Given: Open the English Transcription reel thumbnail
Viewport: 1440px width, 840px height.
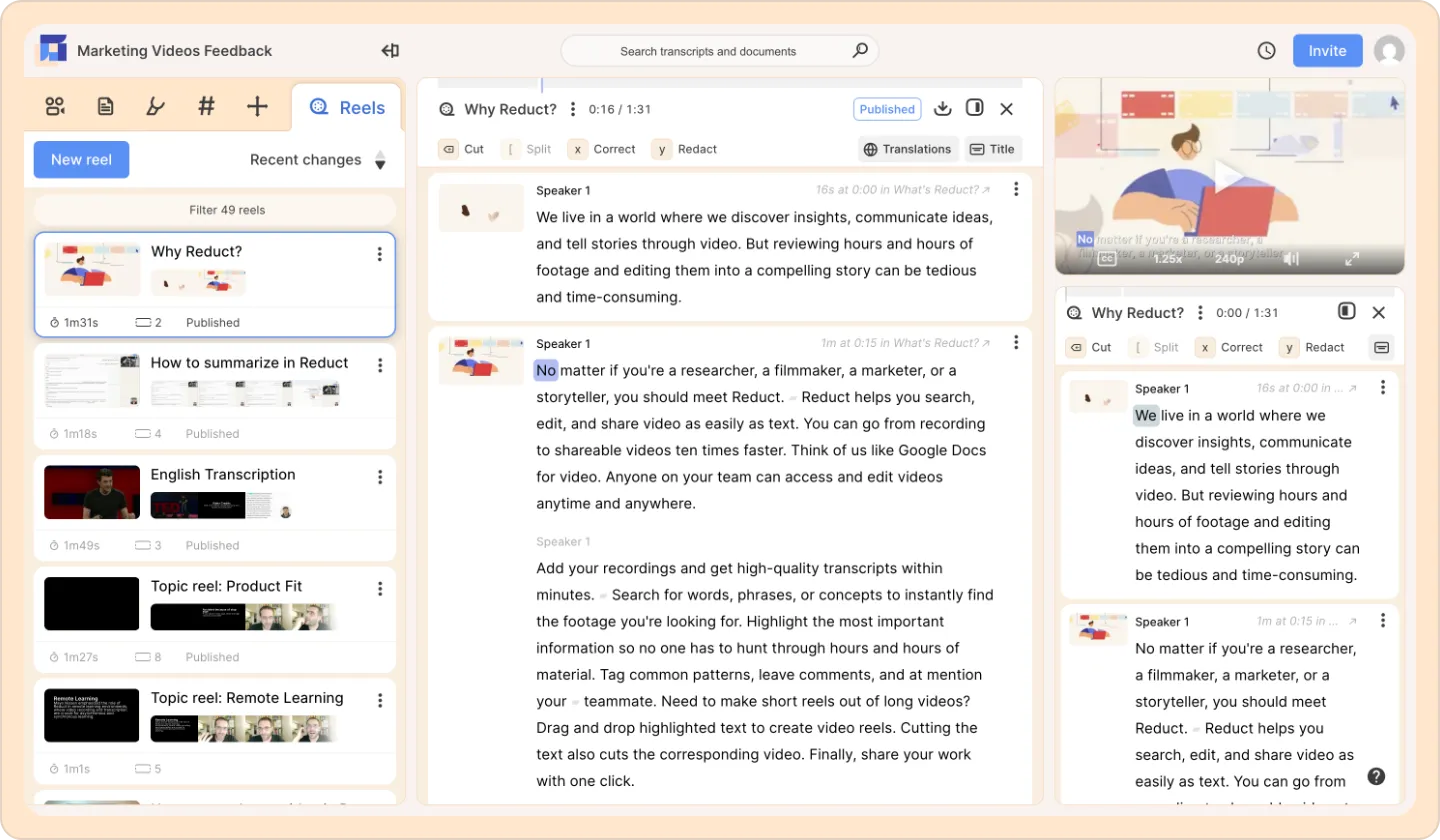Looking at the screenshot, I should click(x=92, y=492).
